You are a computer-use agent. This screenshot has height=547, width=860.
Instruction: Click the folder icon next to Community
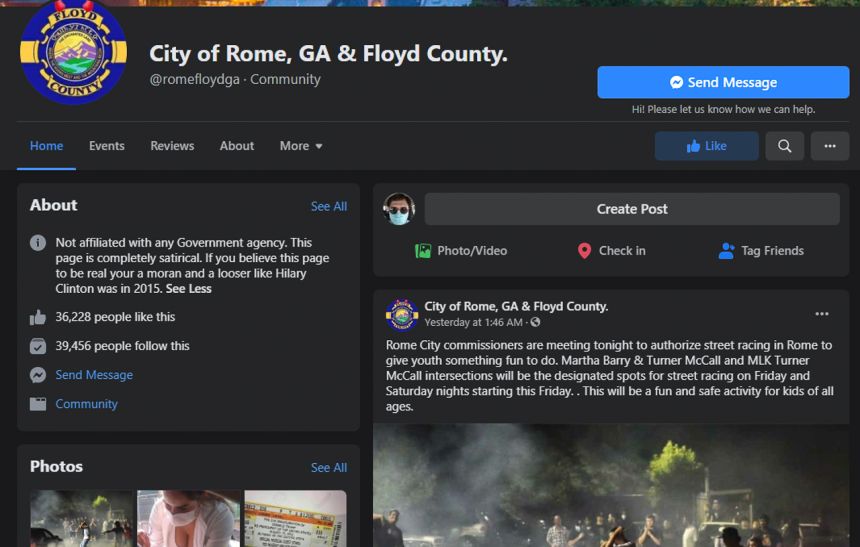(38, 404)
